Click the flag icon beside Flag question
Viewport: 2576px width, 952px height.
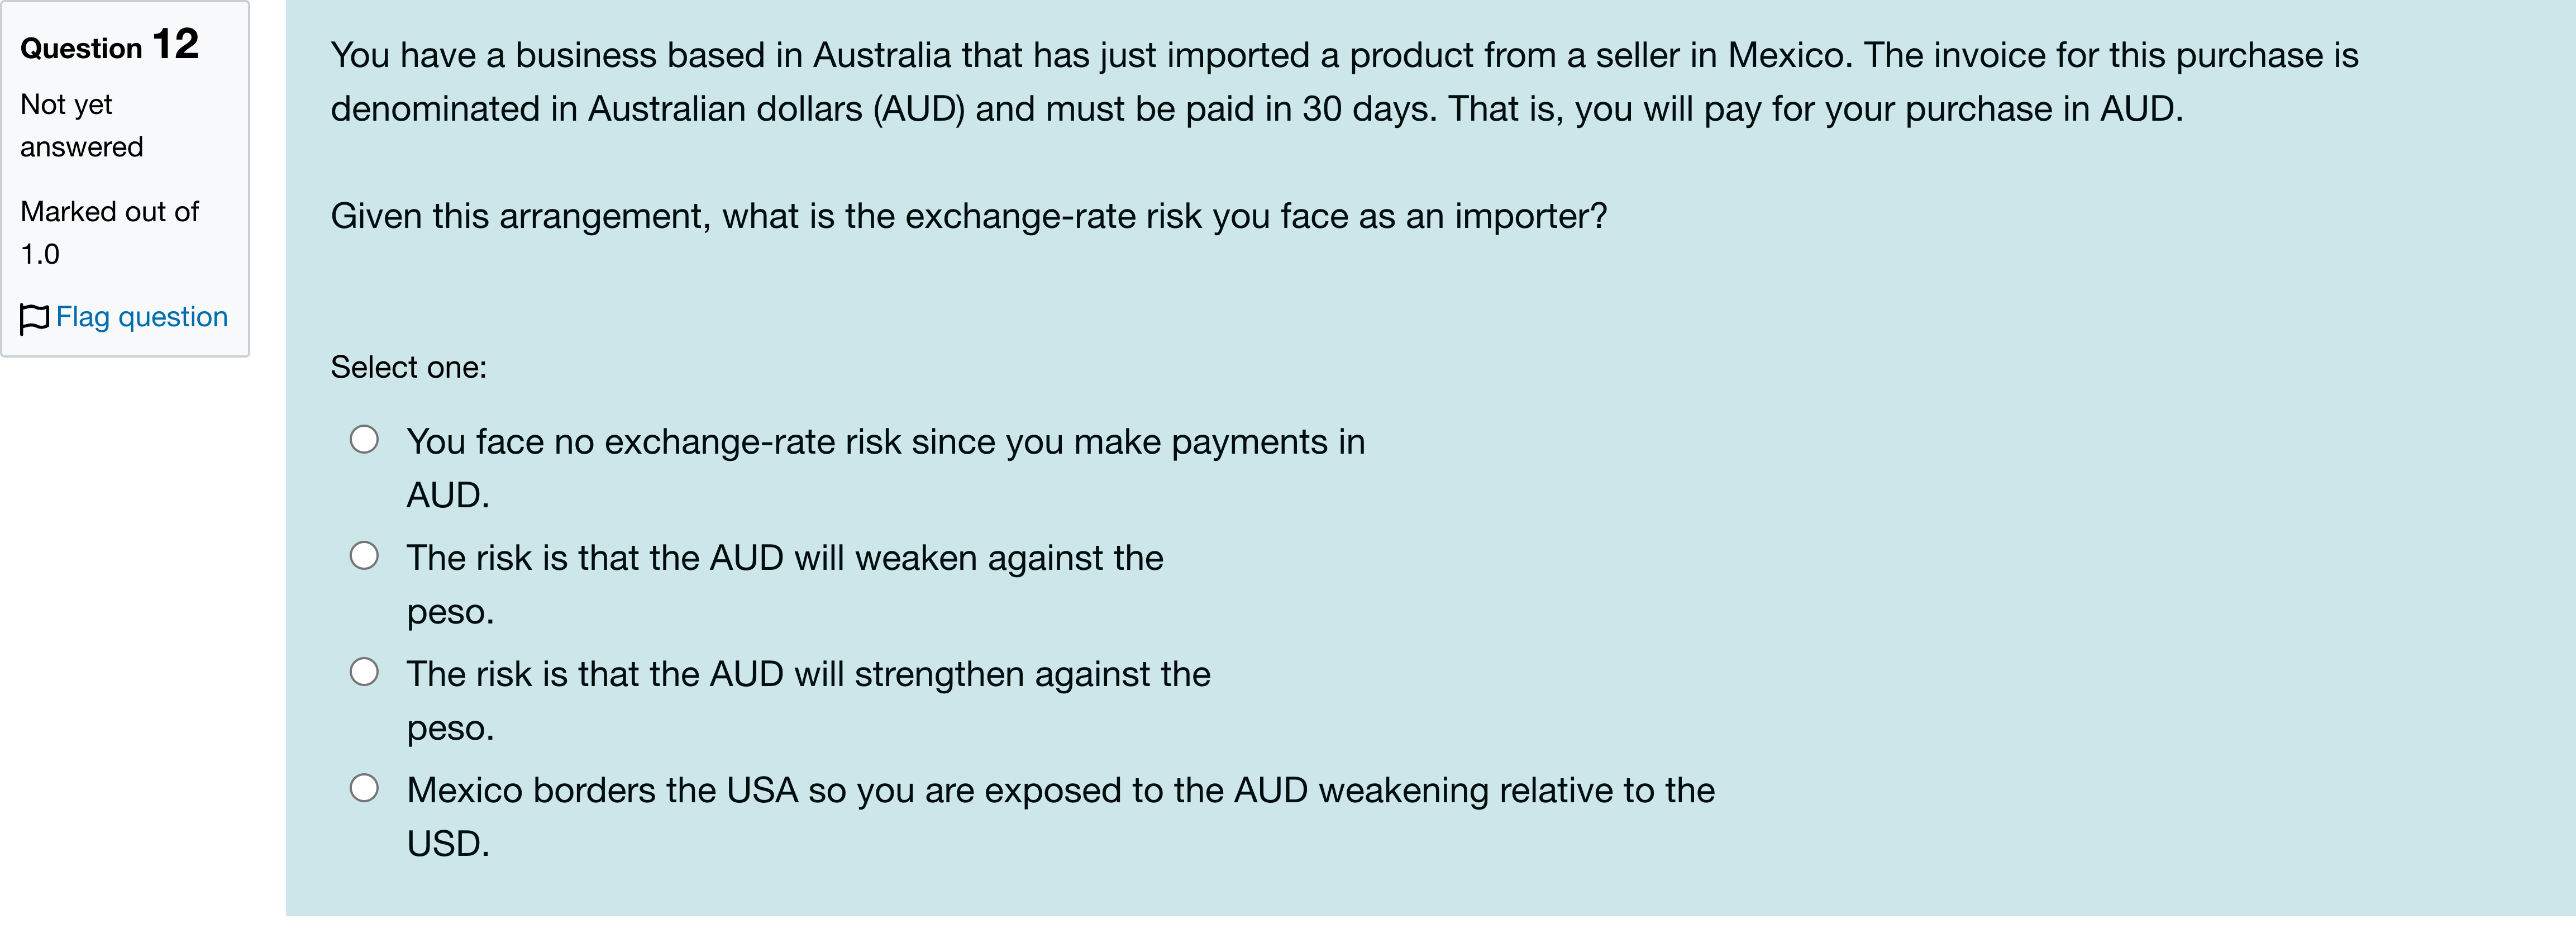tap(34, 319)
